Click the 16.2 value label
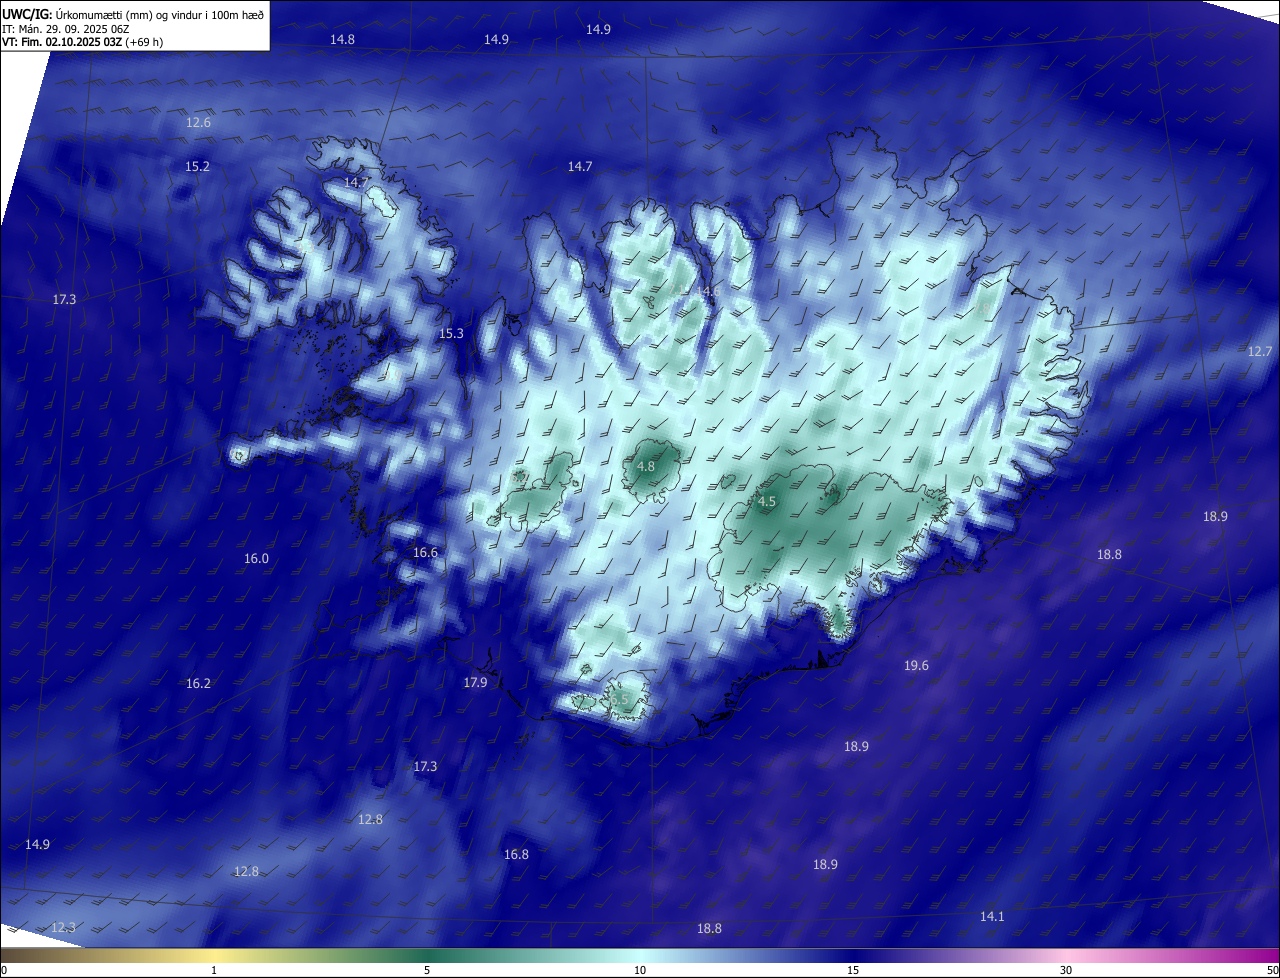Image resolution: width=1280 pixels, height=978 pixels. coord(198,683)
